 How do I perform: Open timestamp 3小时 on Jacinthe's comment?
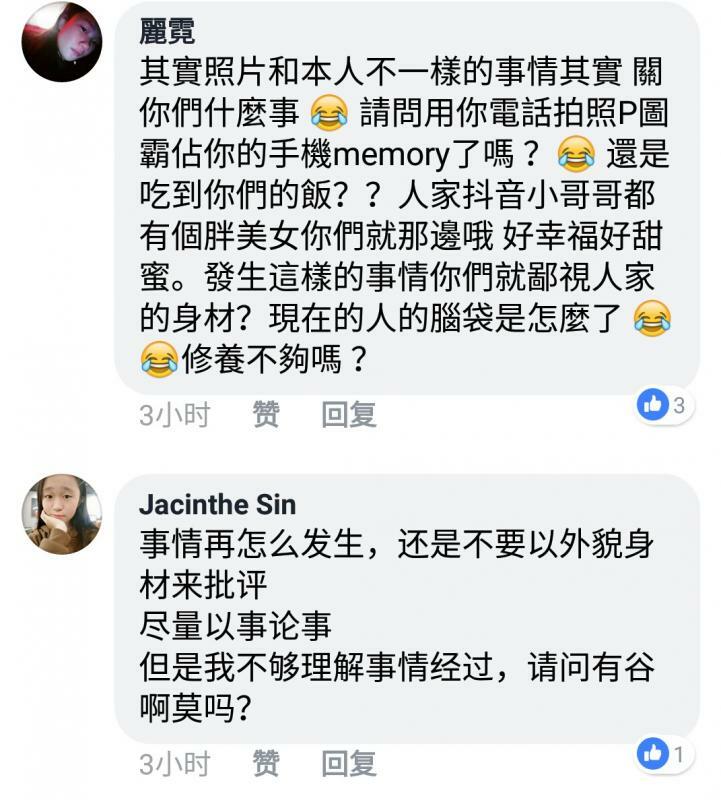(175, 764)
